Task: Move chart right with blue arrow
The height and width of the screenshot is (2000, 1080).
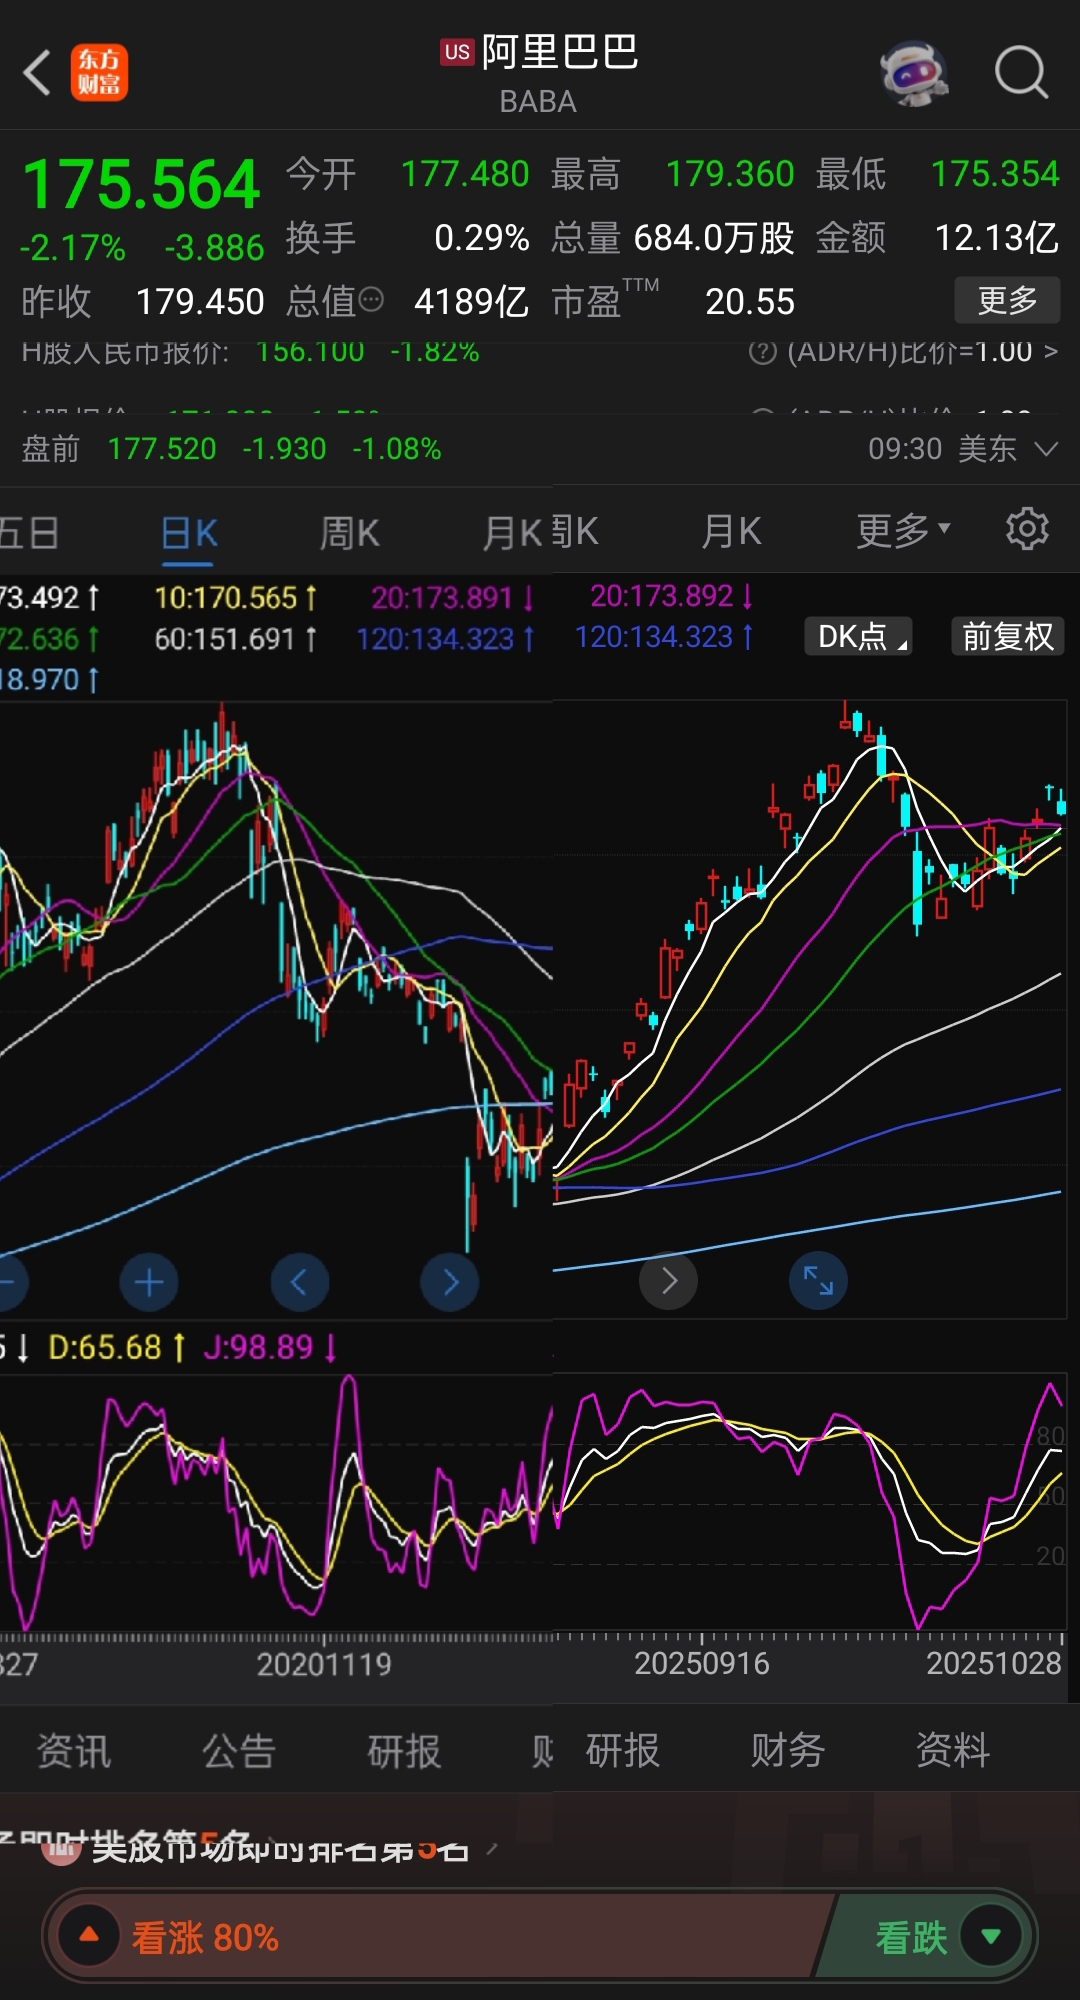Action: coord(450,1282)
